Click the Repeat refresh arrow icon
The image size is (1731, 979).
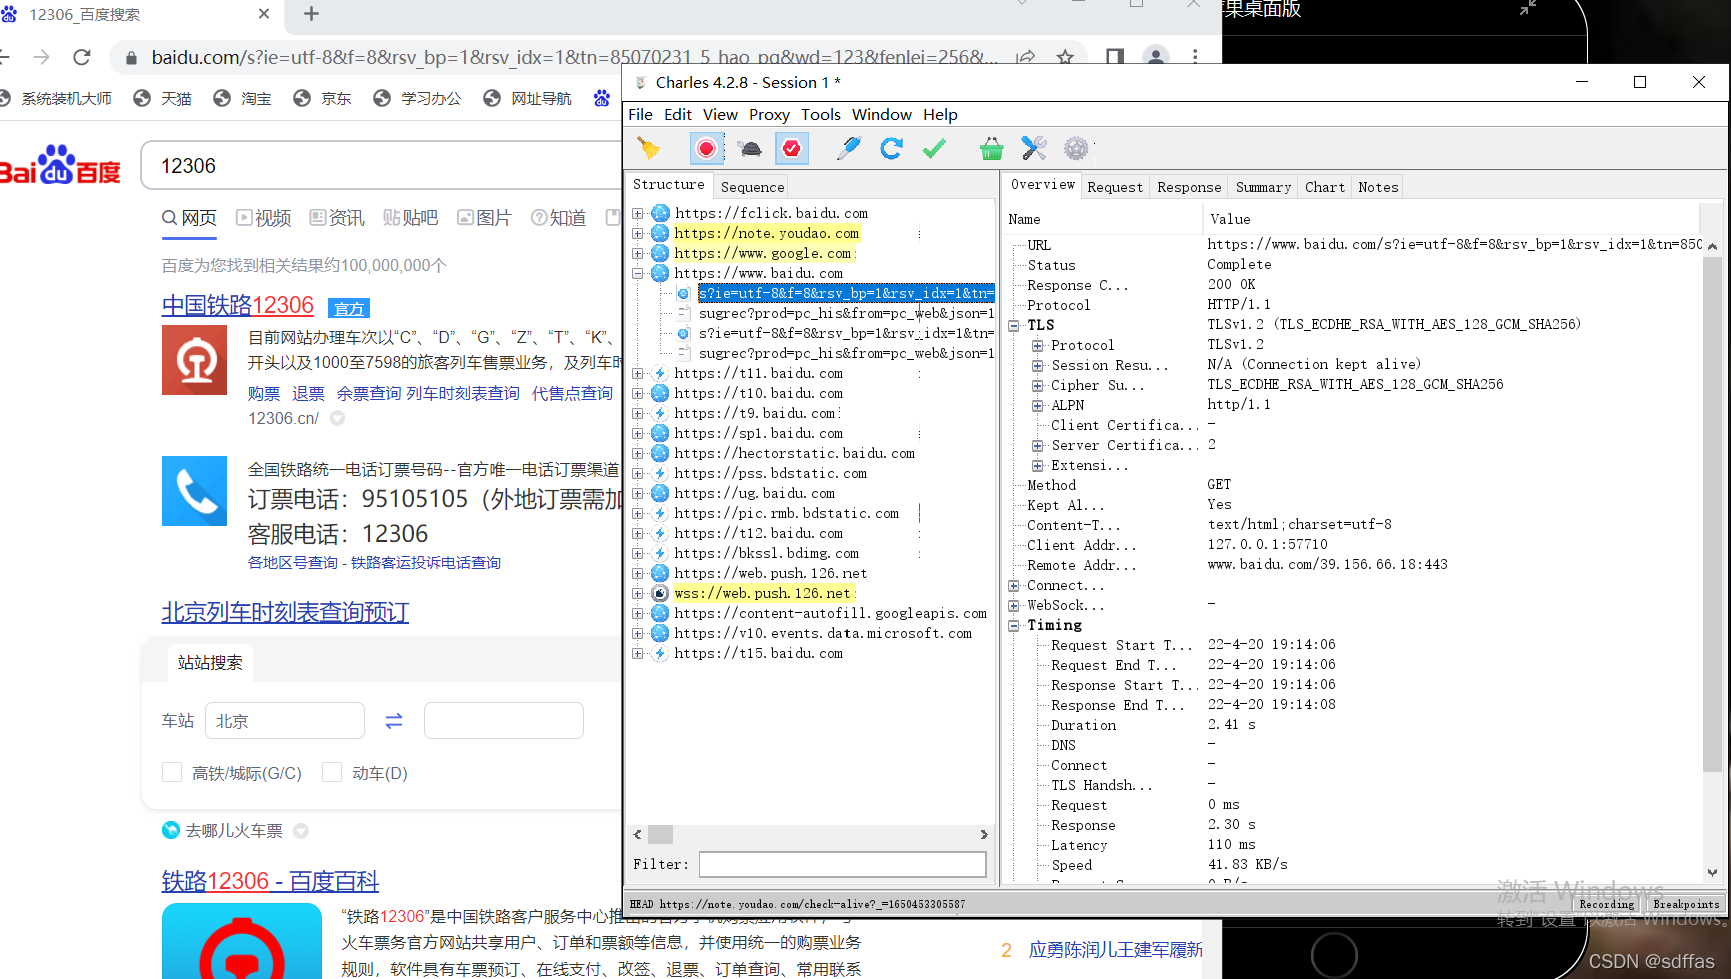pos(891,149)
